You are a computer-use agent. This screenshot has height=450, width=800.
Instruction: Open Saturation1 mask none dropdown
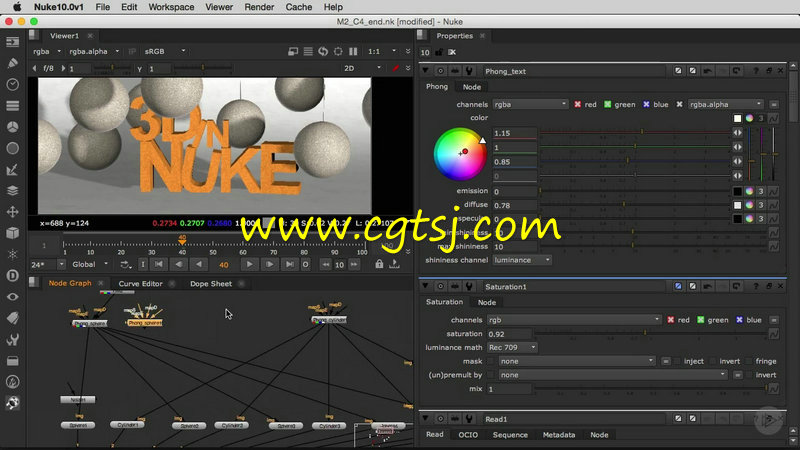pyautogui.click(x=577, y=361)
